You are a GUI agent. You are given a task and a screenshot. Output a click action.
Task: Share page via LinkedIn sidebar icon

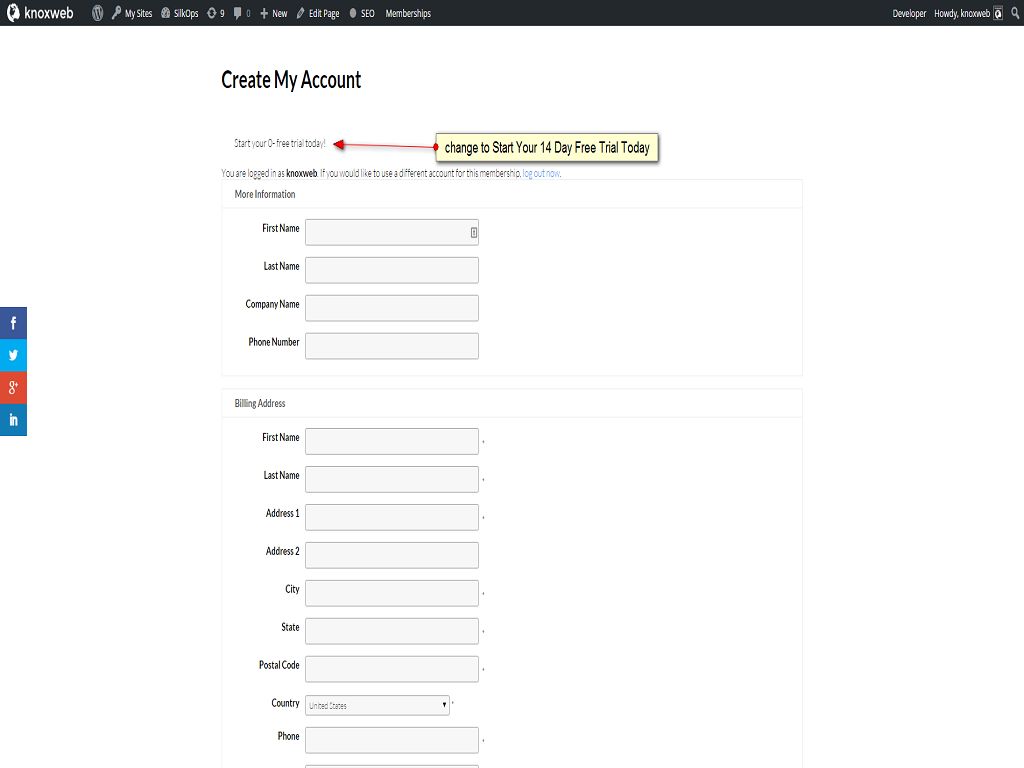click(13, 420)
